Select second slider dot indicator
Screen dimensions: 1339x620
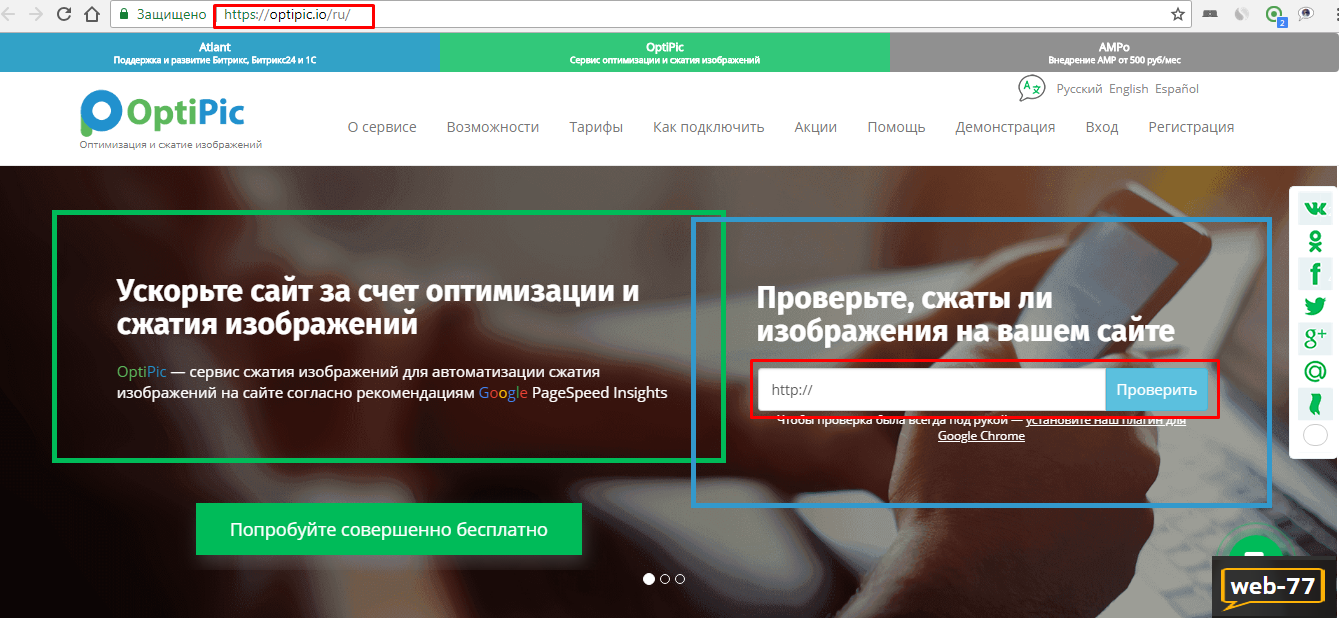[x=664, y=578]
